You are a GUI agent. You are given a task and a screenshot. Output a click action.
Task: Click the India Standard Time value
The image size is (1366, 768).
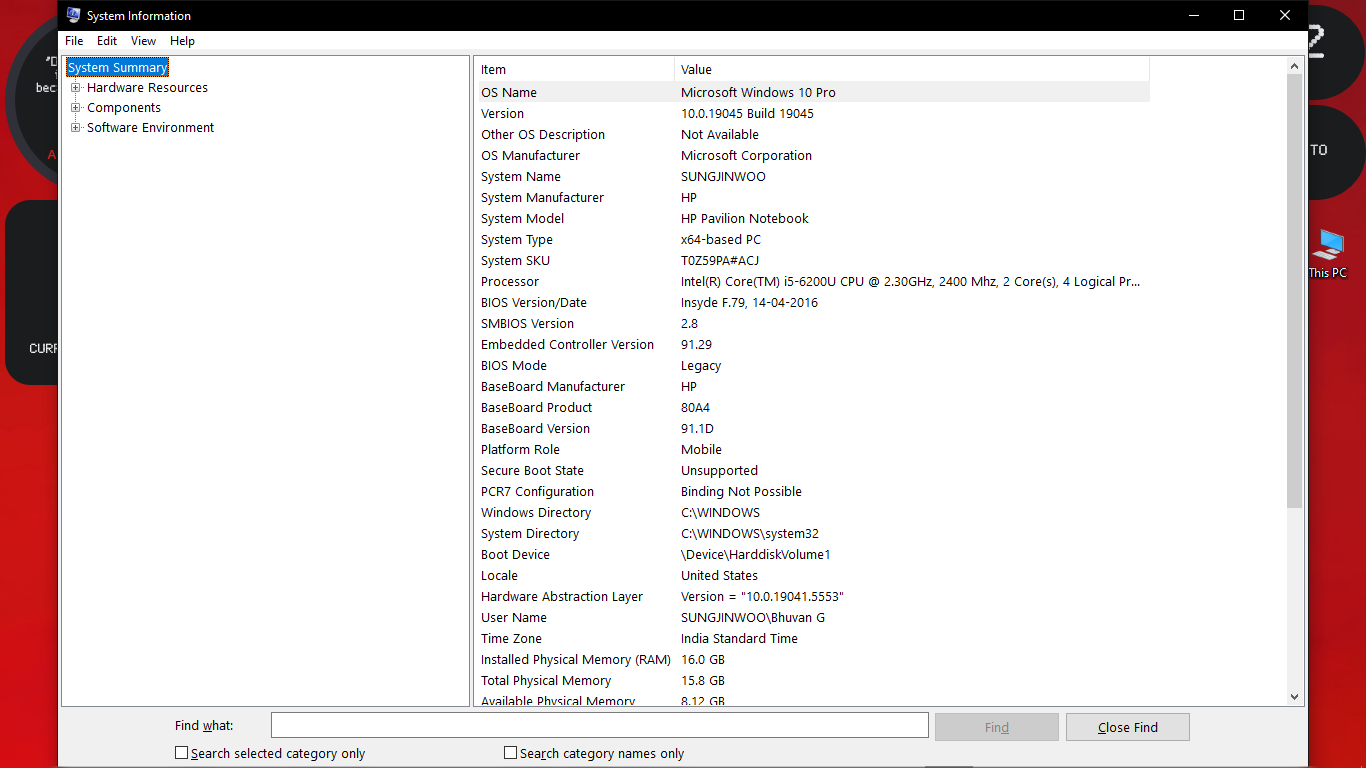[x=739, y=638]
